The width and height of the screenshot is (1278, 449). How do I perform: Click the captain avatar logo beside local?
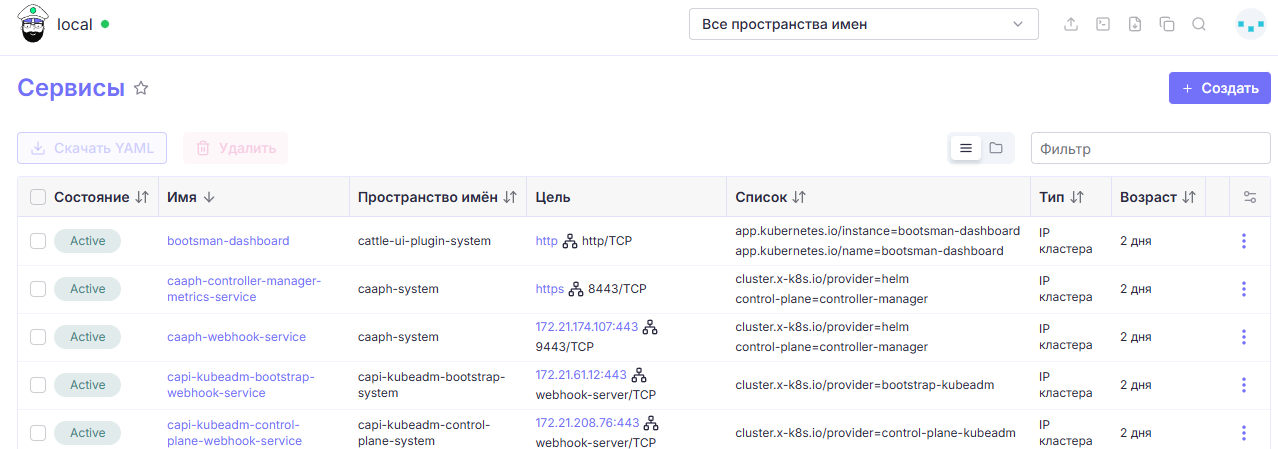(33, 24)
